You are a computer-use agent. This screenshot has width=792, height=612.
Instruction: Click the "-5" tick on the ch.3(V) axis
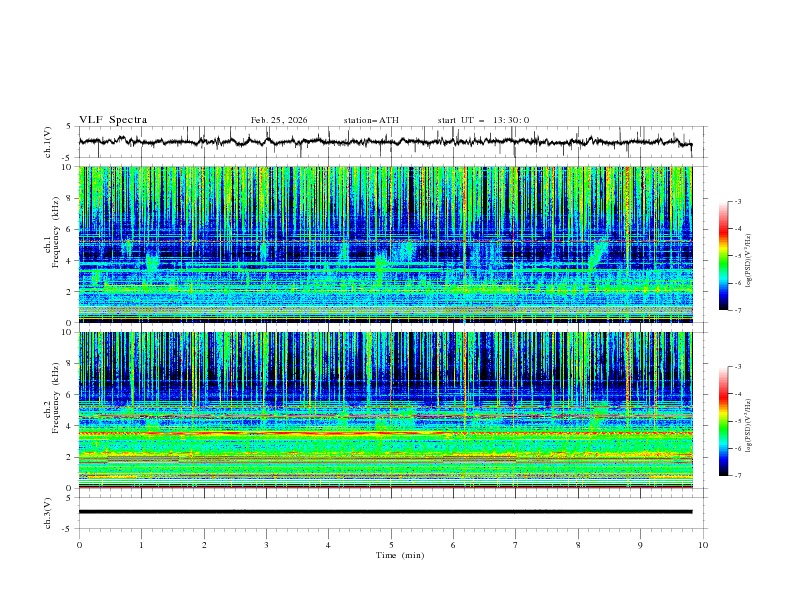tap(67, 529)
